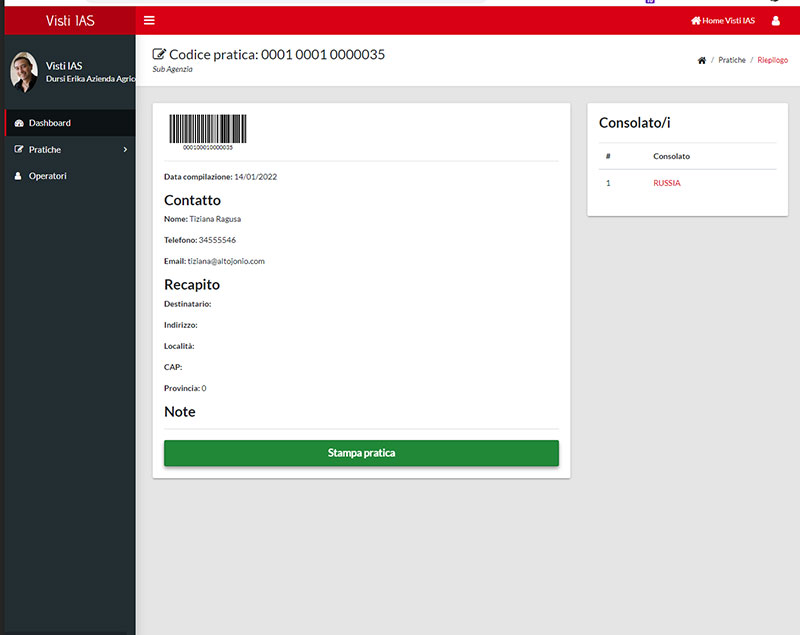Screen dimensions: 800x635
Task: Click the Pratiche edit icon in sidebar
Action: 19,149
